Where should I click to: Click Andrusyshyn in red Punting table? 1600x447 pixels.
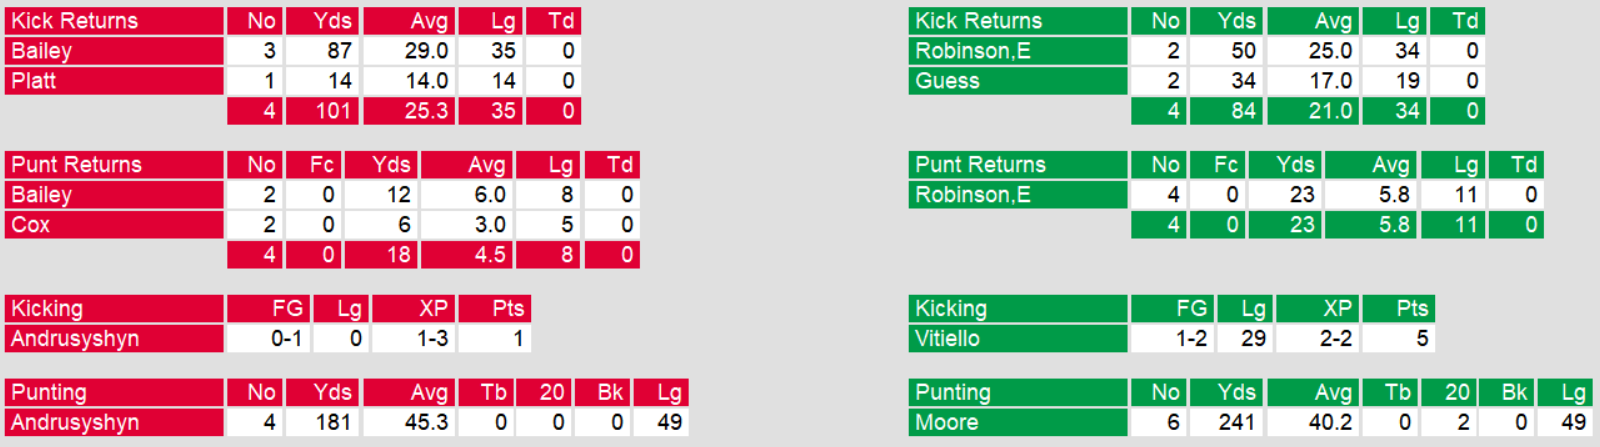point(75,423)
